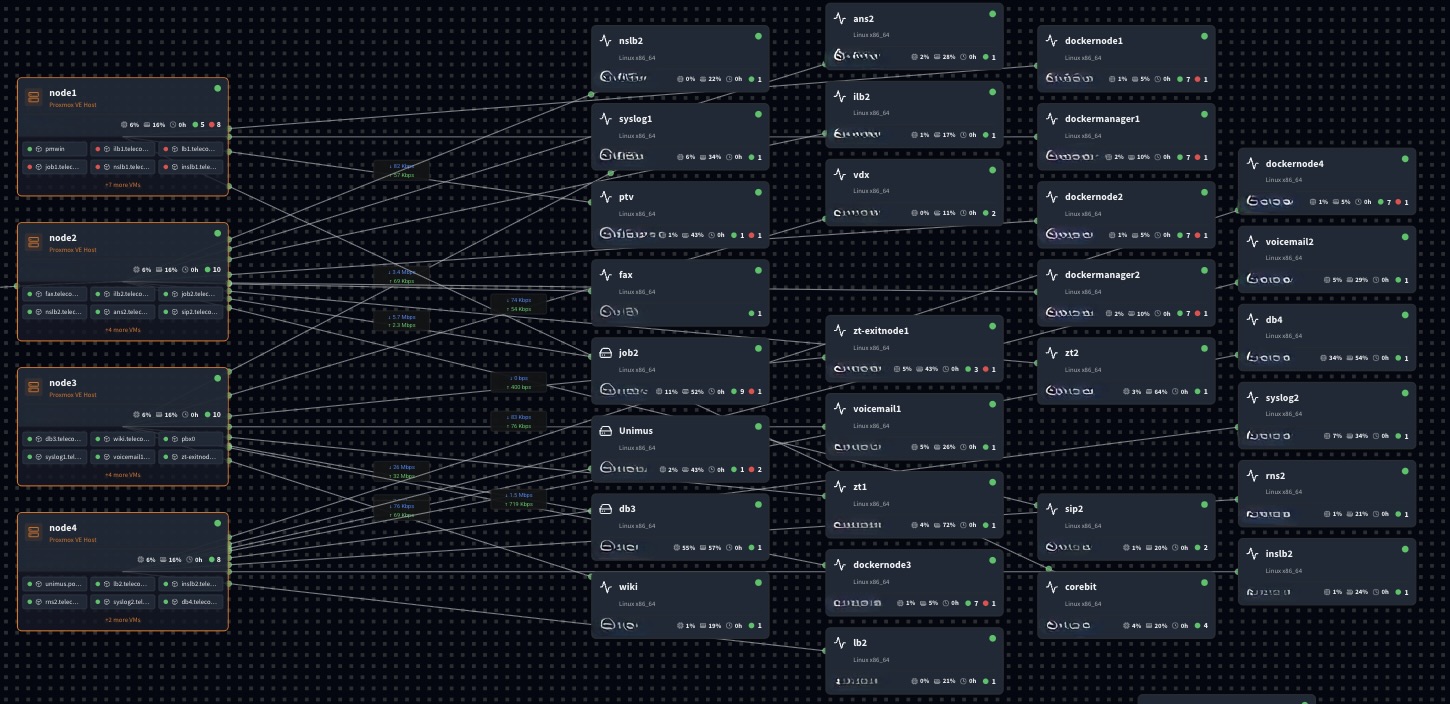
Task: Click the green status dot on node2
Action: click(x=217, y=232)
